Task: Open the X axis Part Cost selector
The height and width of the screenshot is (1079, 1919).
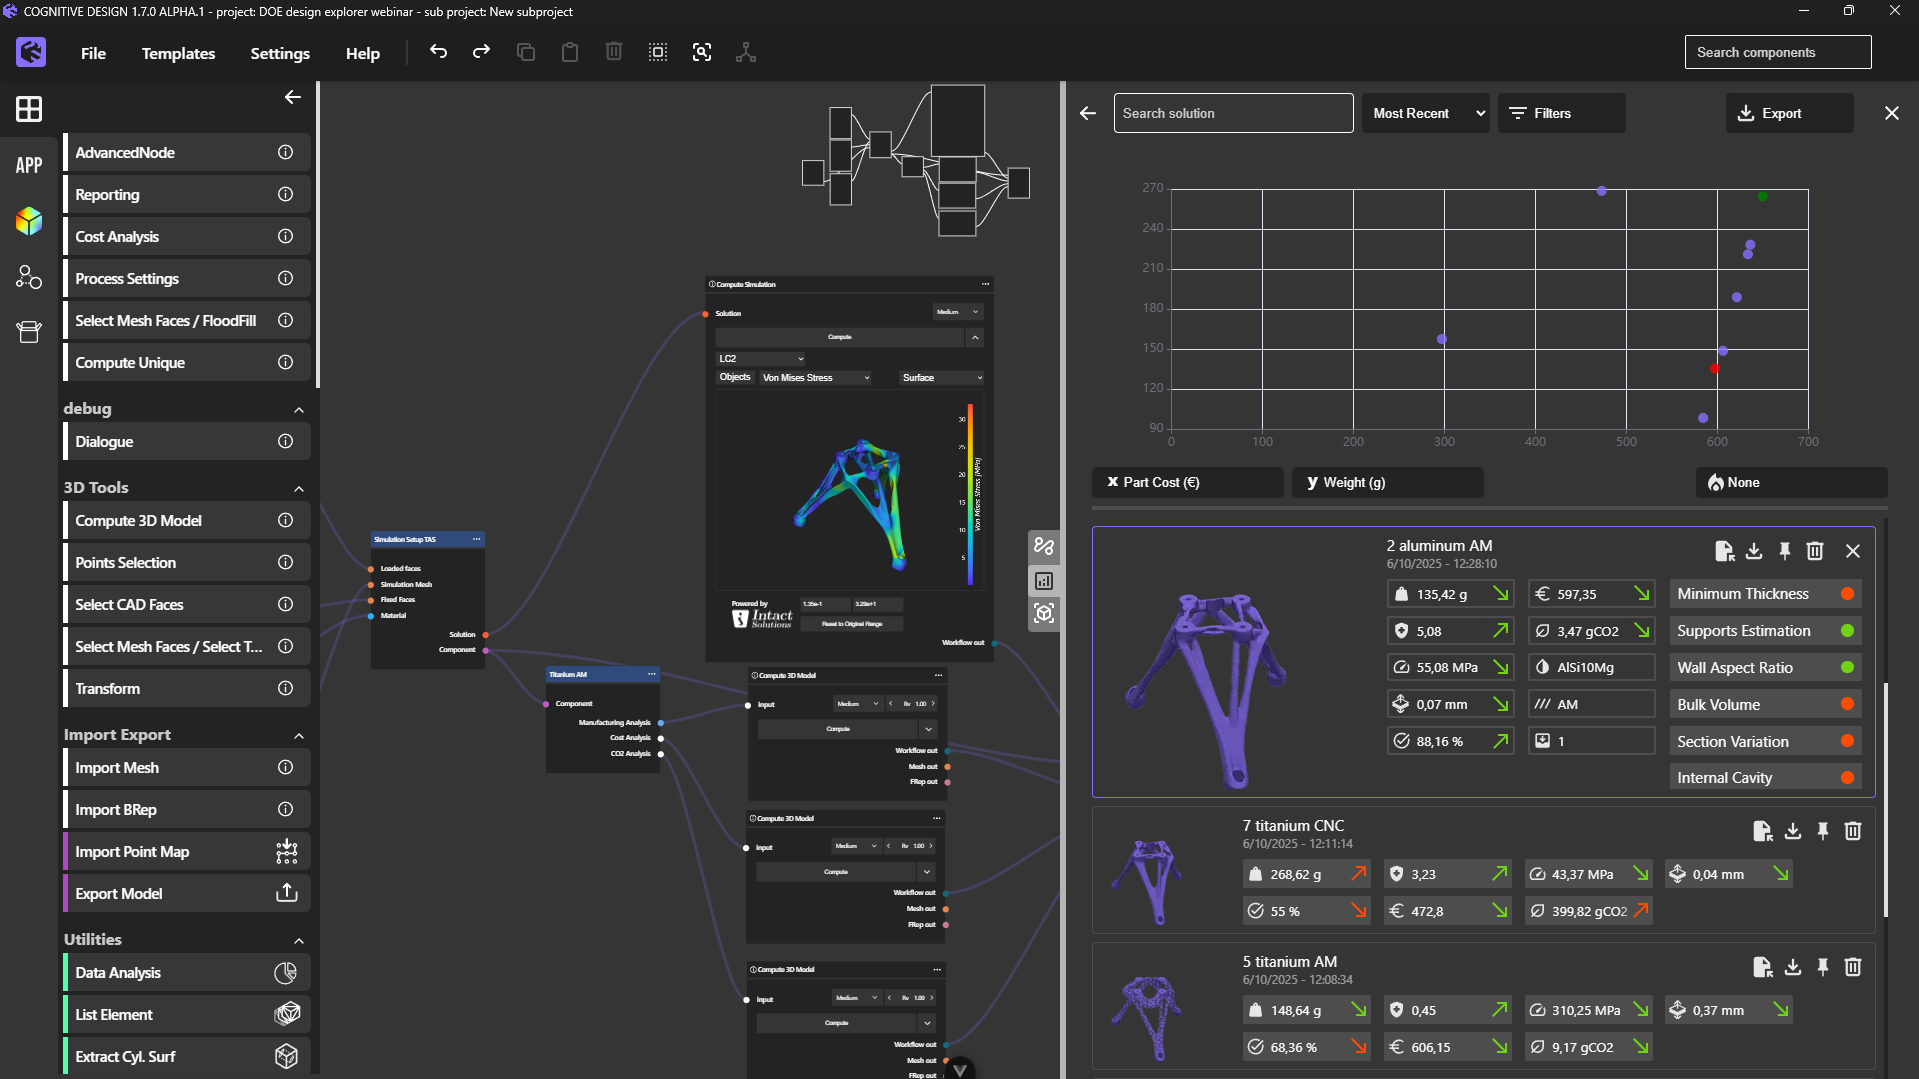Action: [1188, 482]
